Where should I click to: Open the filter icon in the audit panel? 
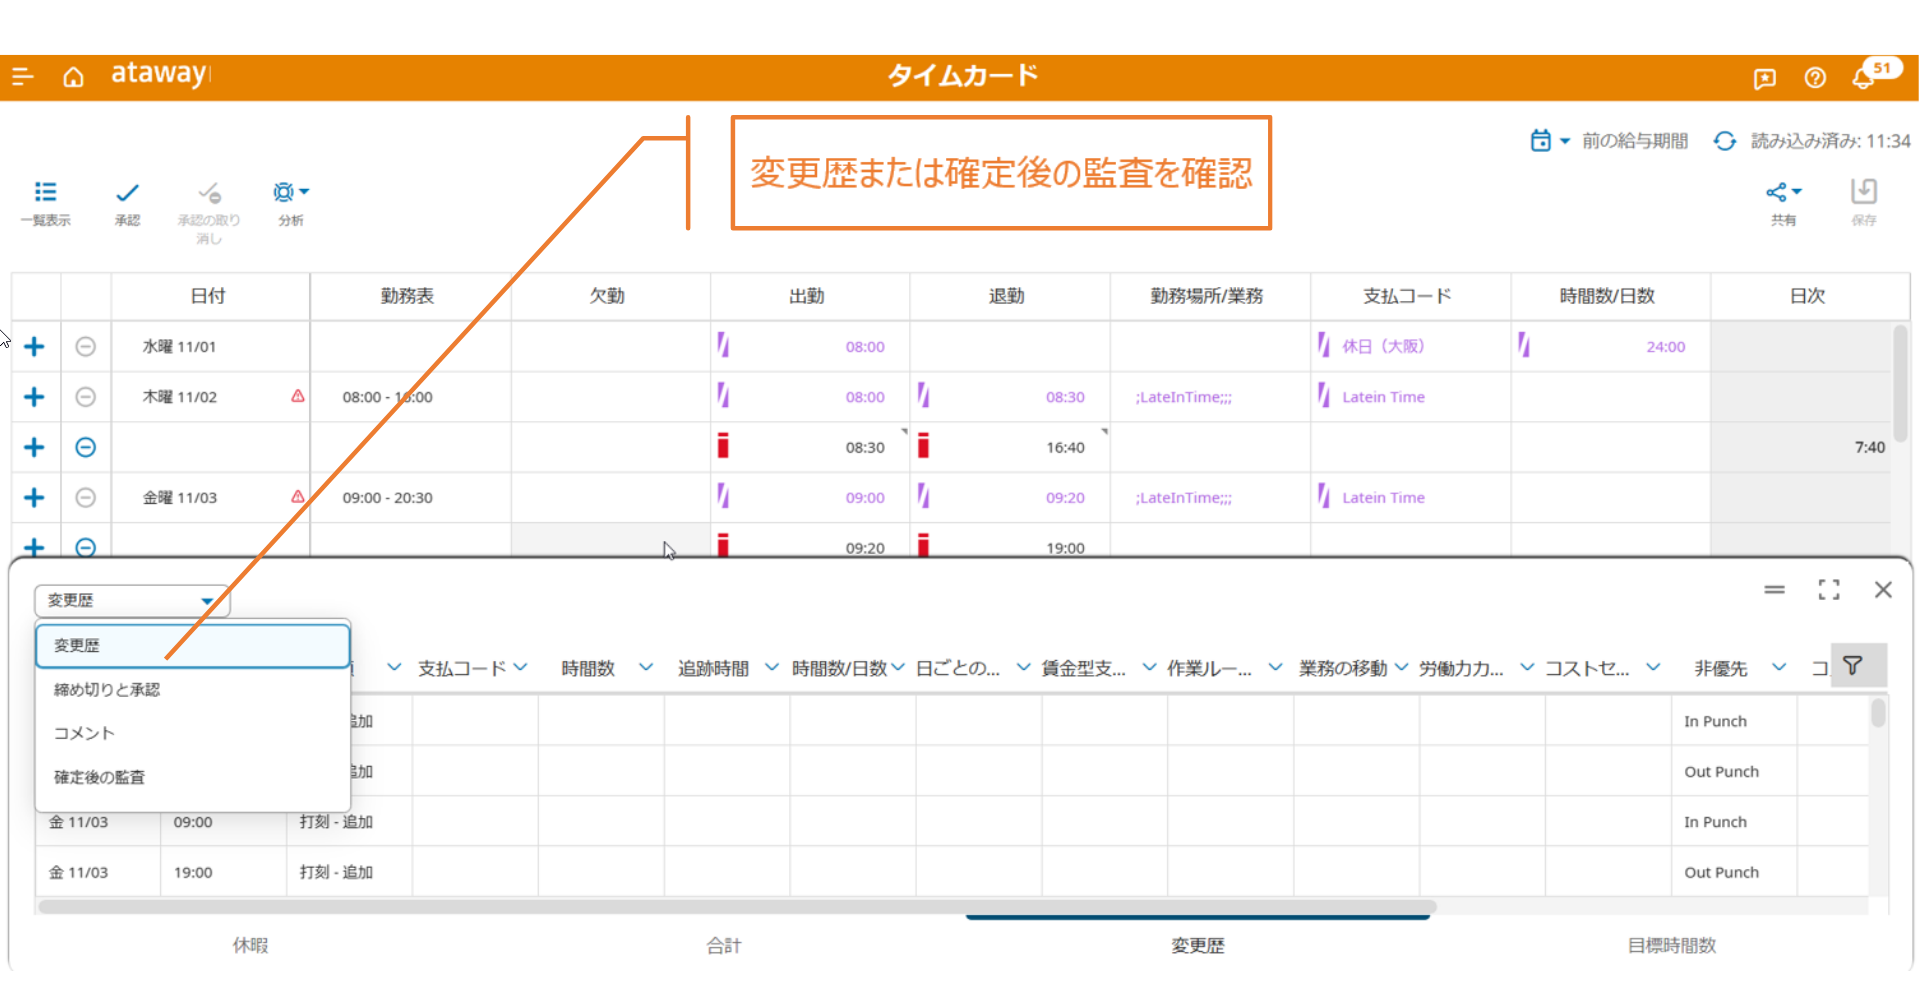point(1852,666)
